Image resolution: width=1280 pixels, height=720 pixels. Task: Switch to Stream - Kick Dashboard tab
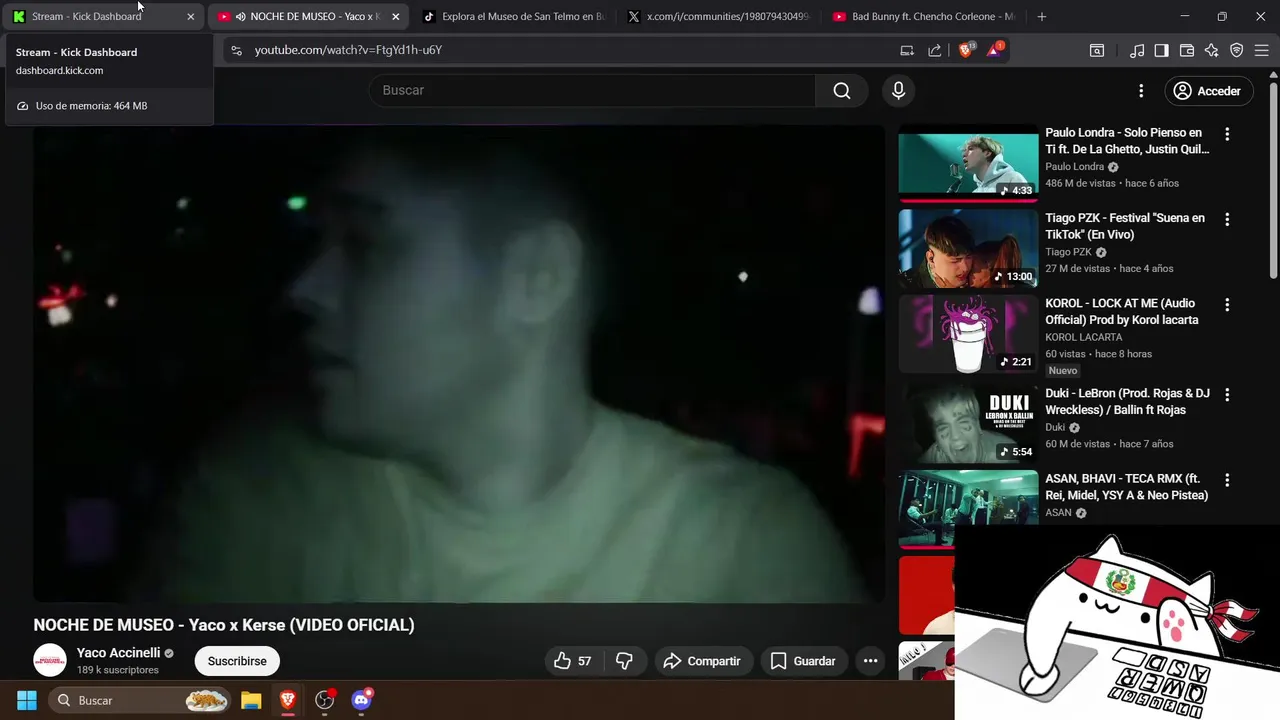click(104, 17)
